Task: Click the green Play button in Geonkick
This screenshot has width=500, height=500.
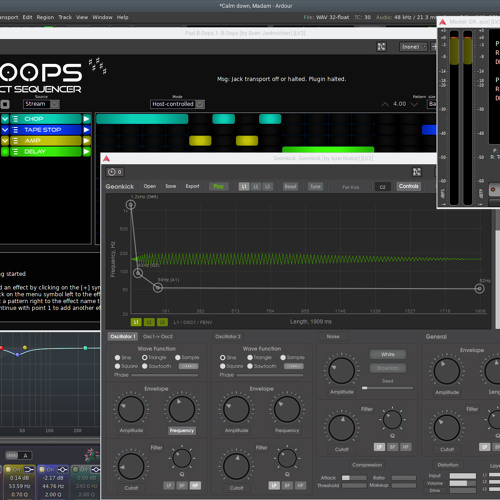Action: (219, 186)
